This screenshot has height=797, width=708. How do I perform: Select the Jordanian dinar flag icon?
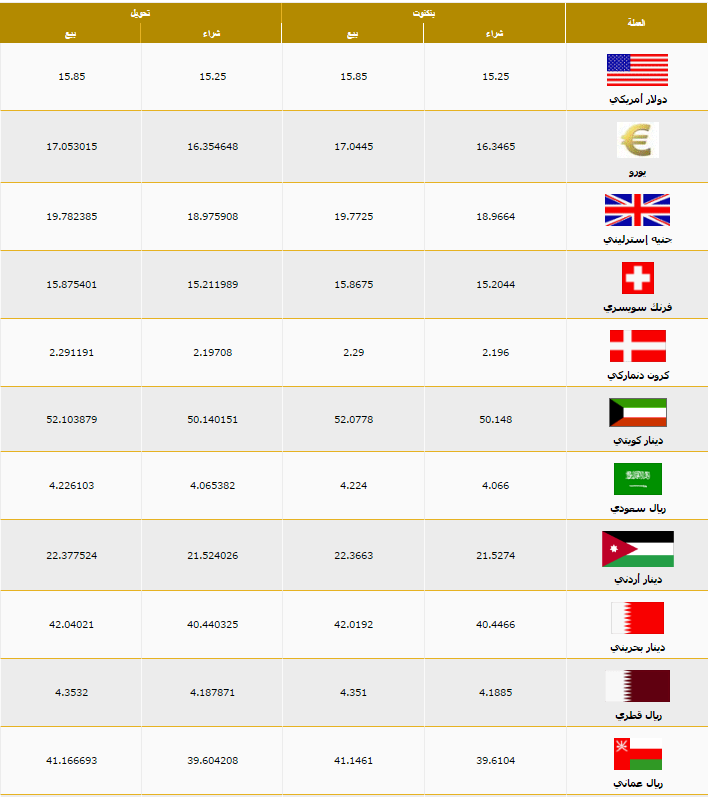coord(638,549)
